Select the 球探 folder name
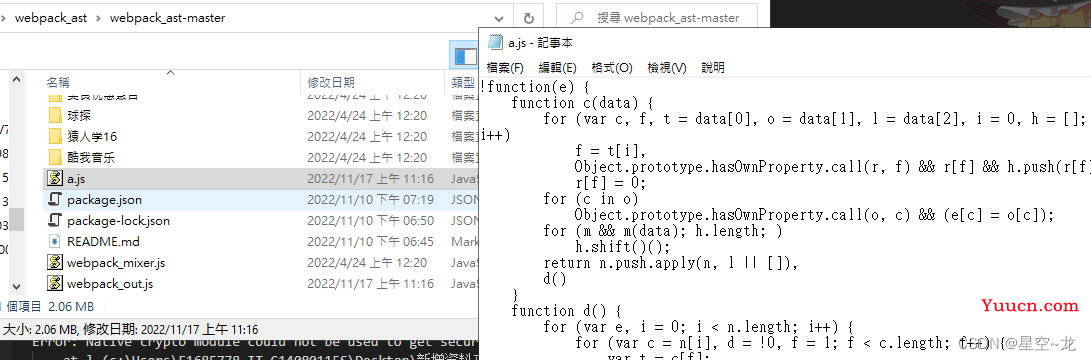Image resolution: width=1091 pixels, height=360 pixels. tap(79, 116)
